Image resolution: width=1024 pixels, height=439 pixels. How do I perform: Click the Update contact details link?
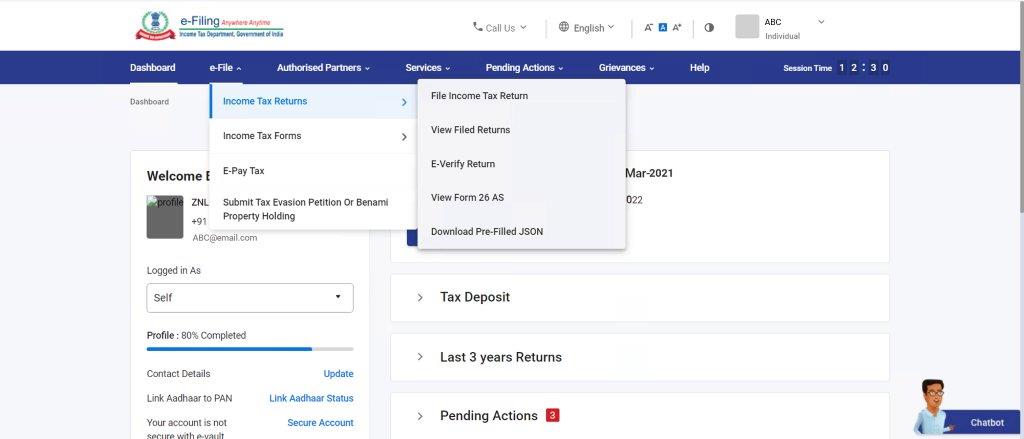point(338,374)
